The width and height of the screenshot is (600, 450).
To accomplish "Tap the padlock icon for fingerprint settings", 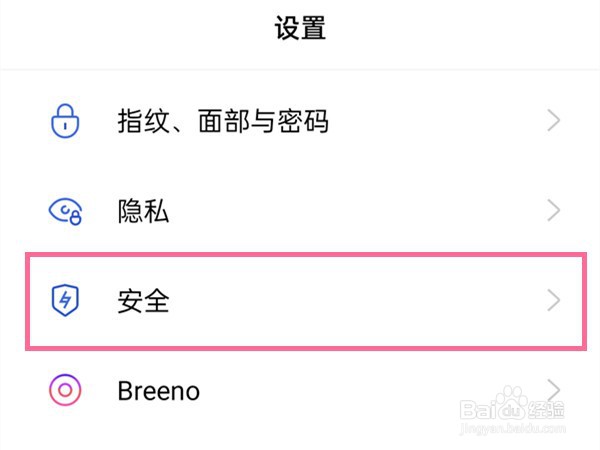I will coord(66,122).
